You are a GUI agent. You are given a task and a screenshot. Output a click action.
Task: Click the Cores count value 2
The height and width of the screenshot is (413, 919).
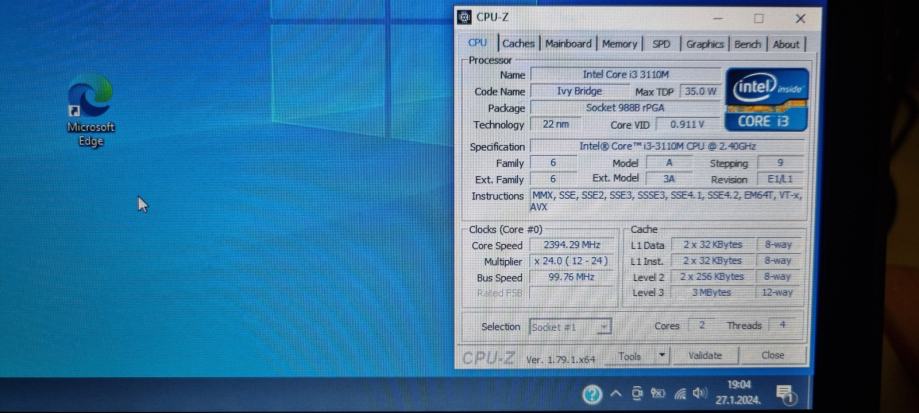[702, 325]
